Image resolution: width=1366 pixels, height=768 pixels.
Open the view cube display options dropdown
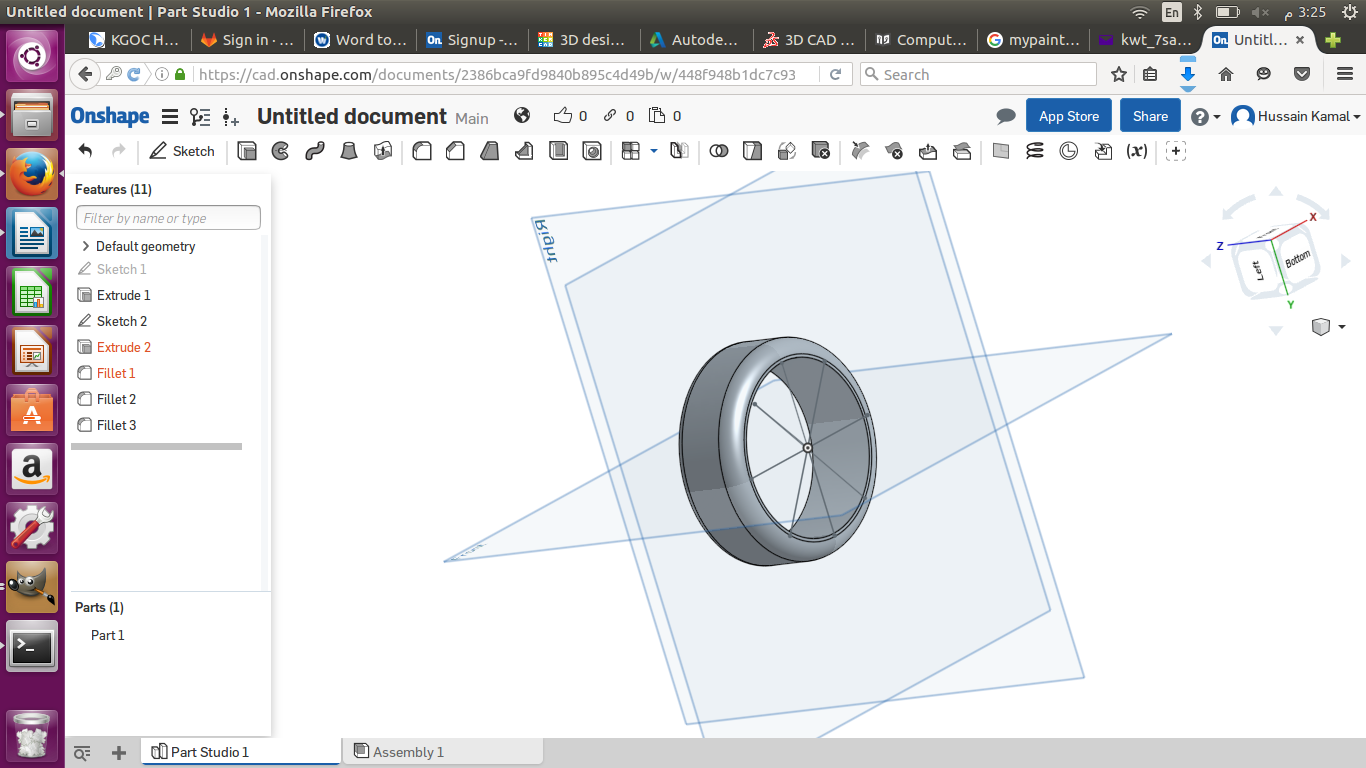coord(1341,327)
